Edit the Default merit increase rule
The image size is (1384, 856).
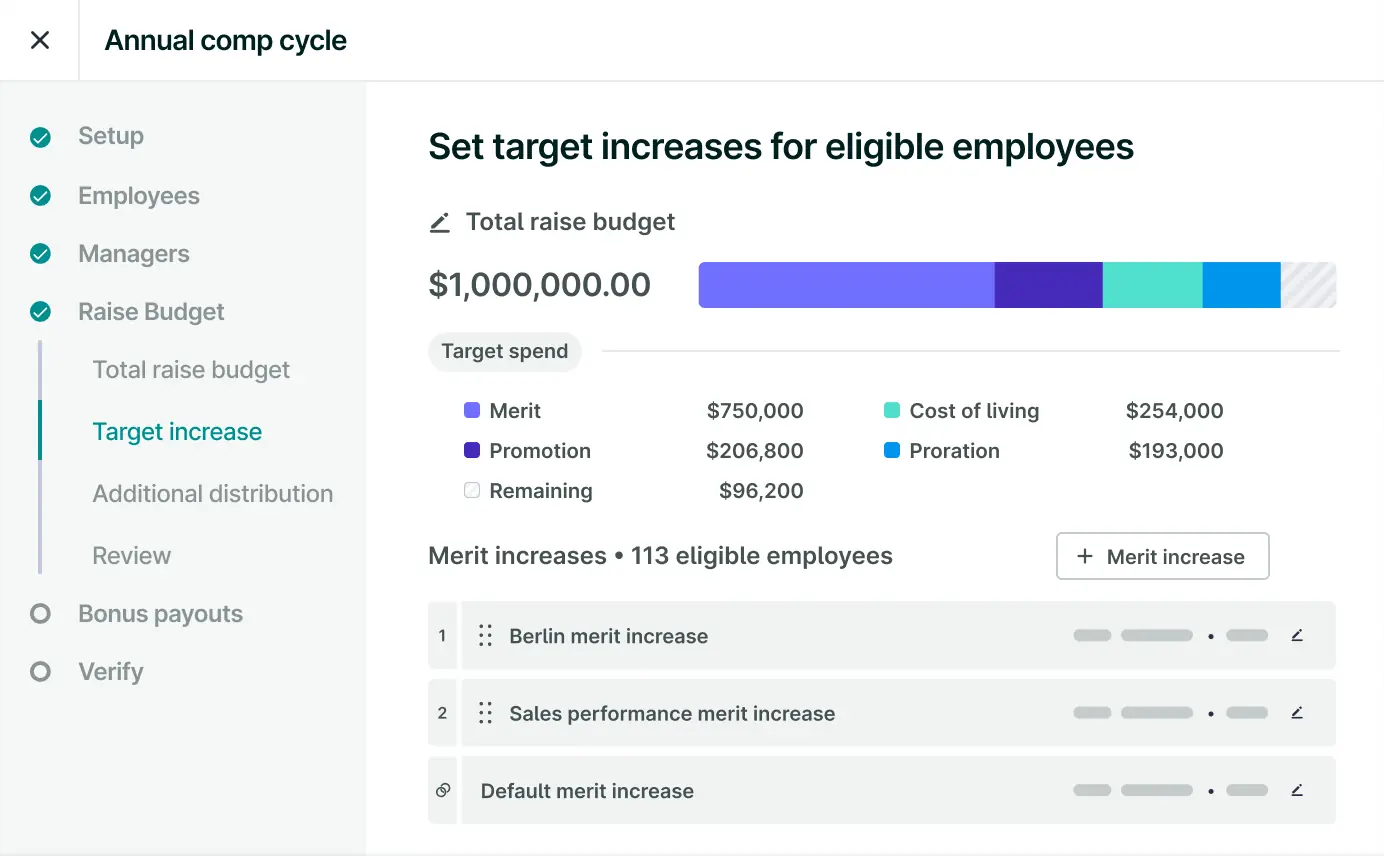(x=1297, y=790)
